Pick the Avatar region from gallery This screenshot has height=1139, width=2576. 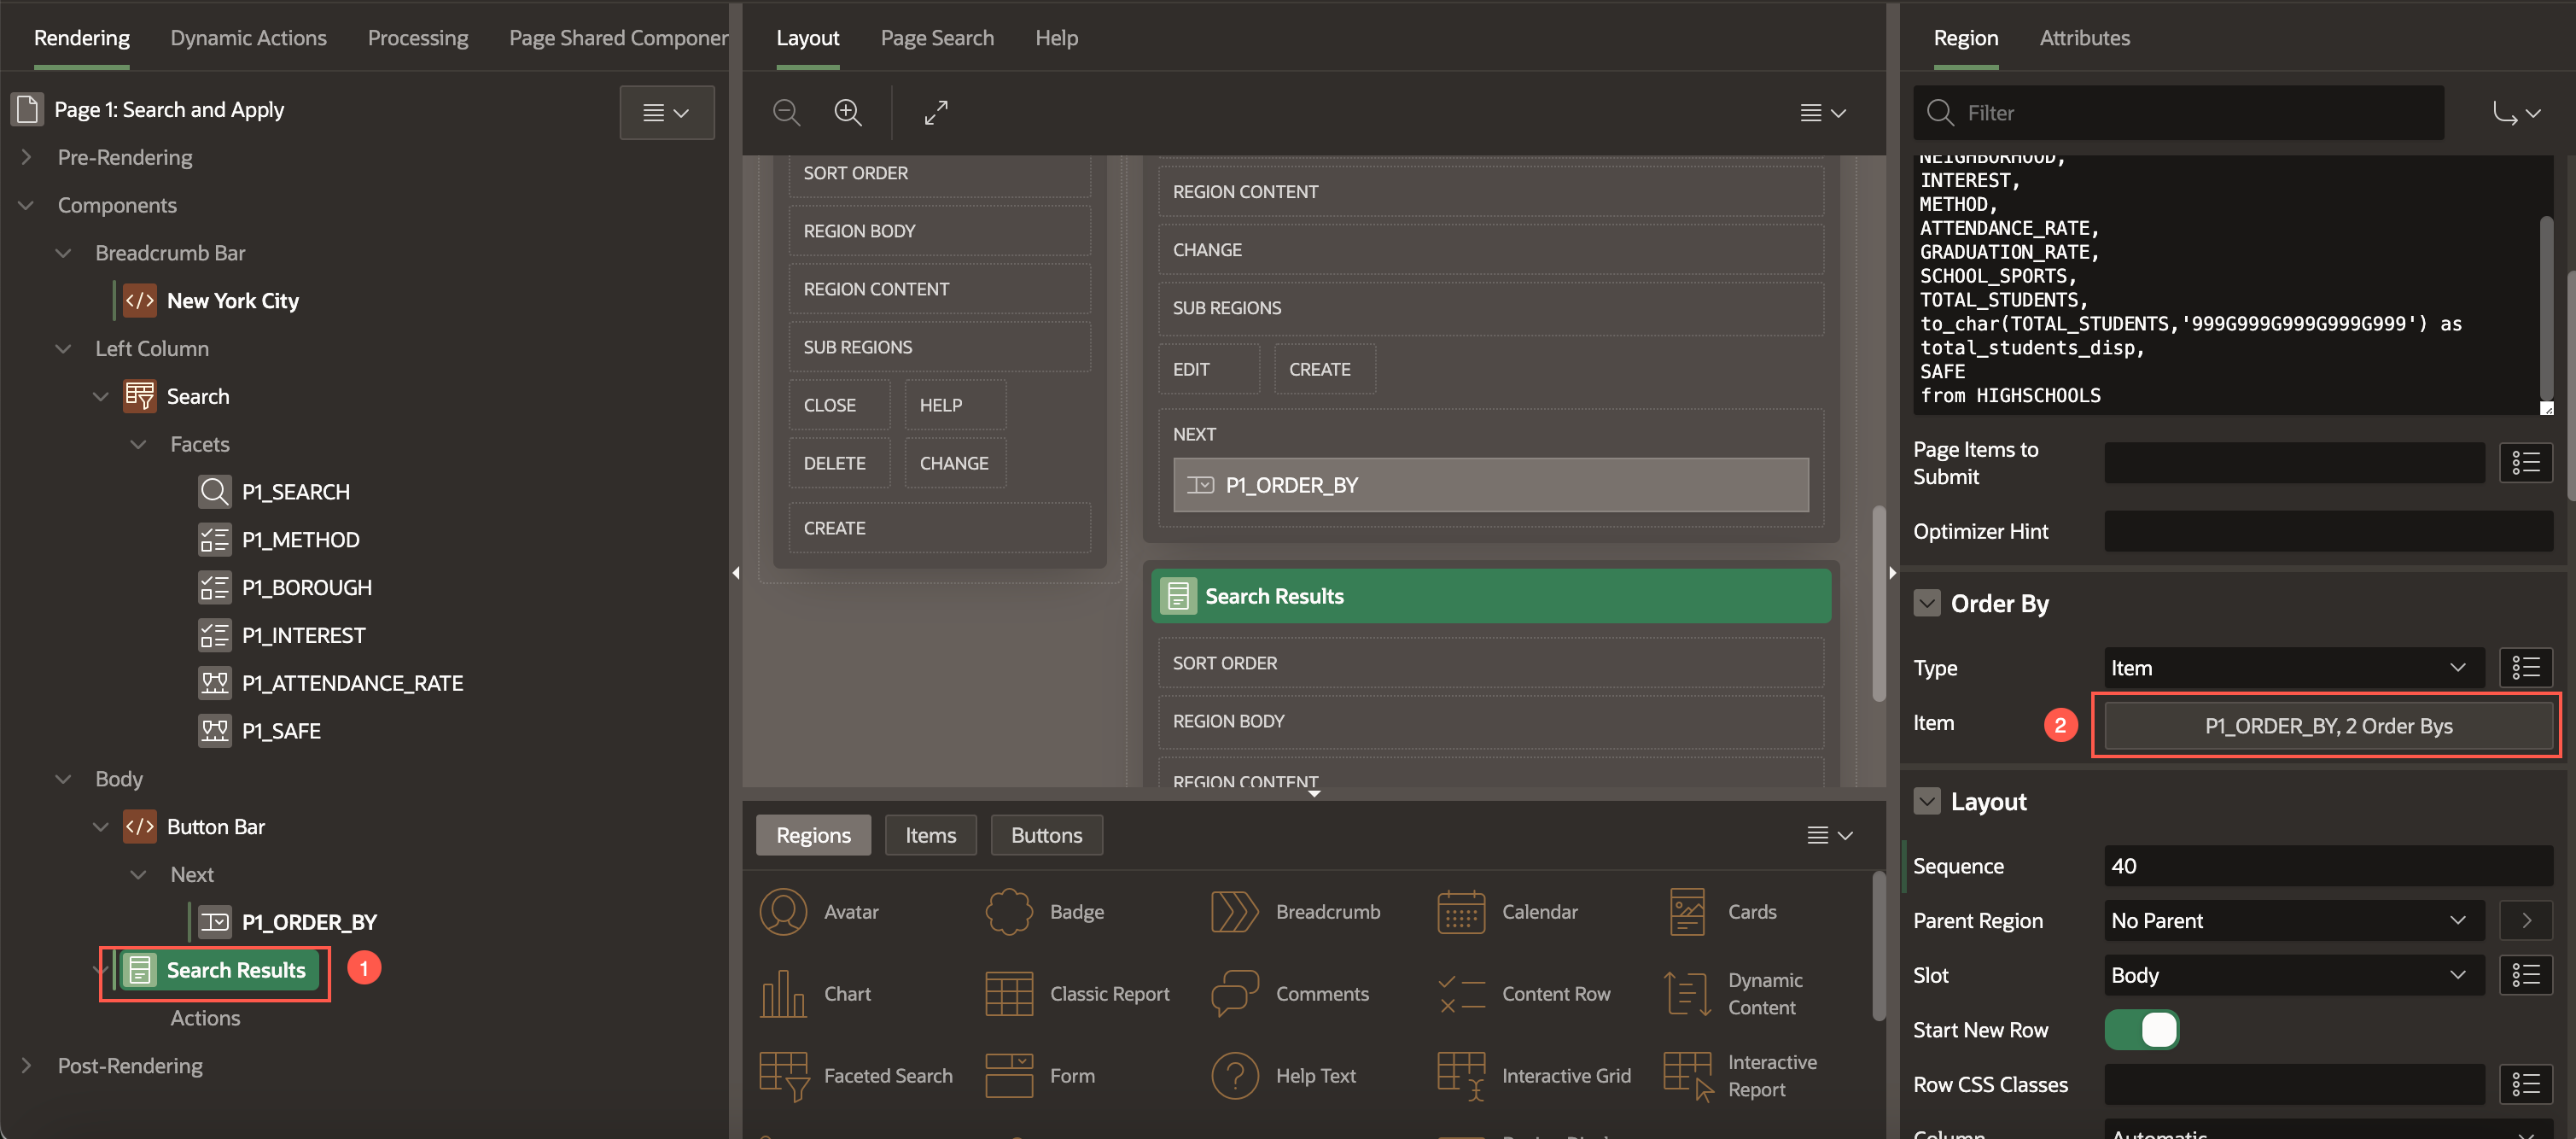coord(820,912)
